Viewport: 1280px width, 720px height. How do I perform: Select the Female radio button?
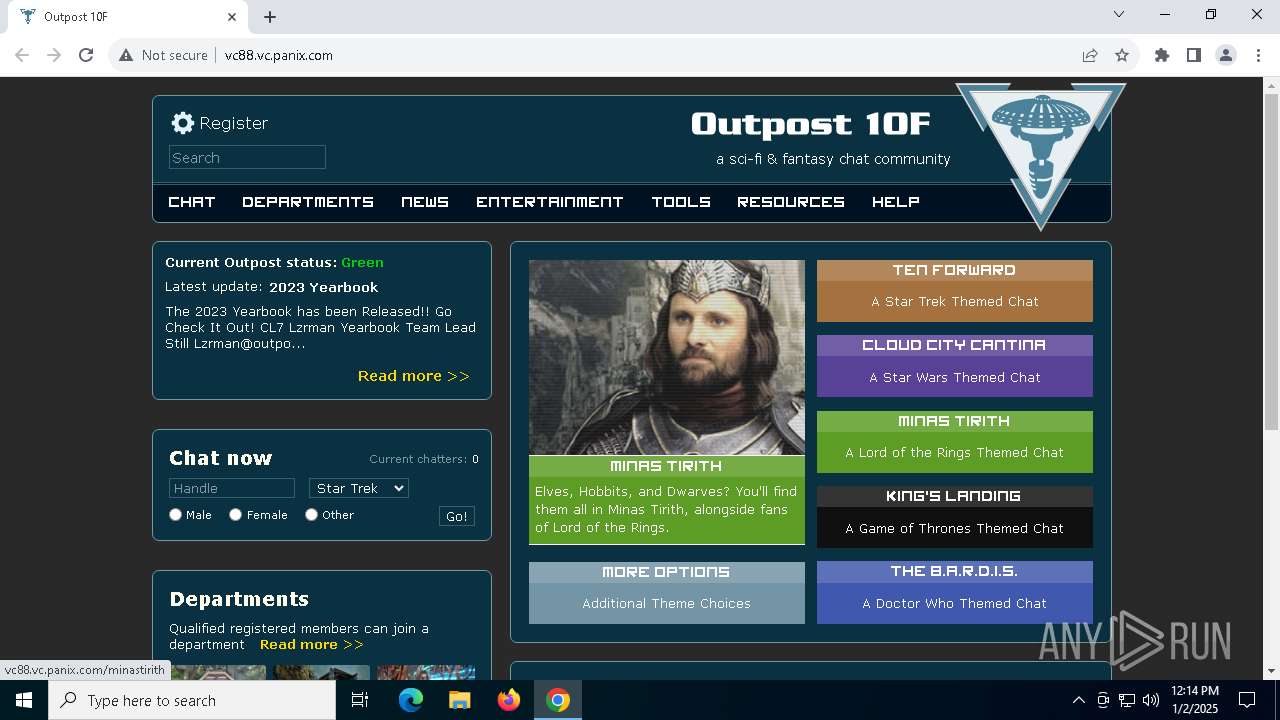tap(236, 515)
